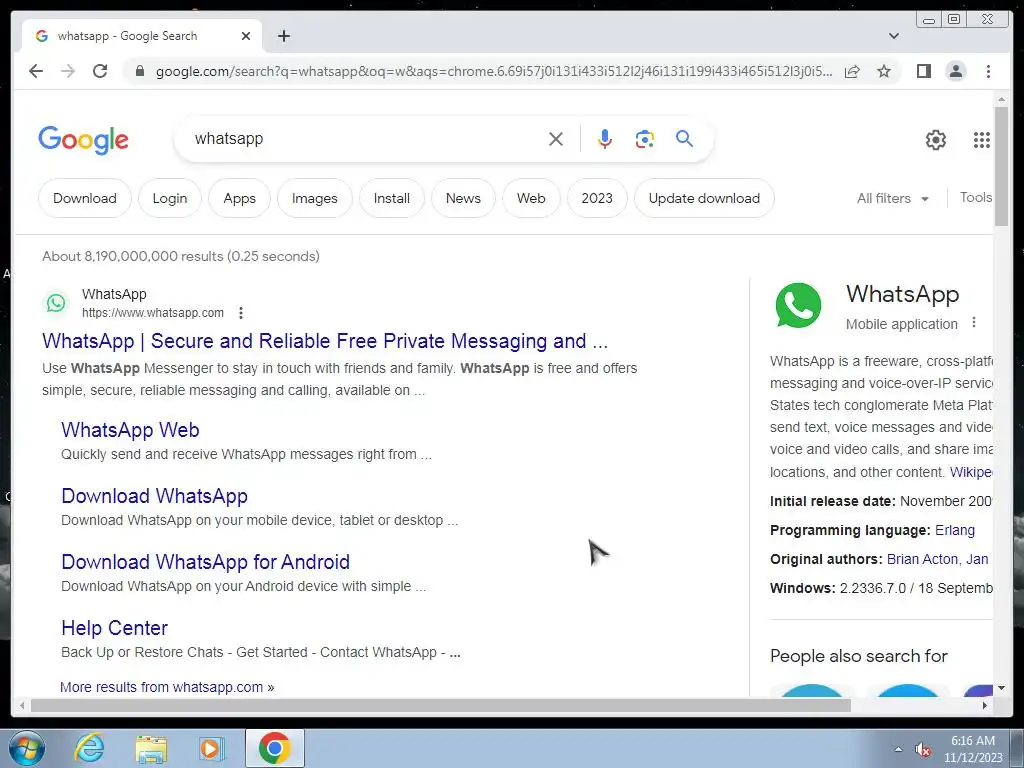The height and width of the screenshot is (768, 1024).
Task: Close the whatsapp Google Search tab
Action: [246, 36]
